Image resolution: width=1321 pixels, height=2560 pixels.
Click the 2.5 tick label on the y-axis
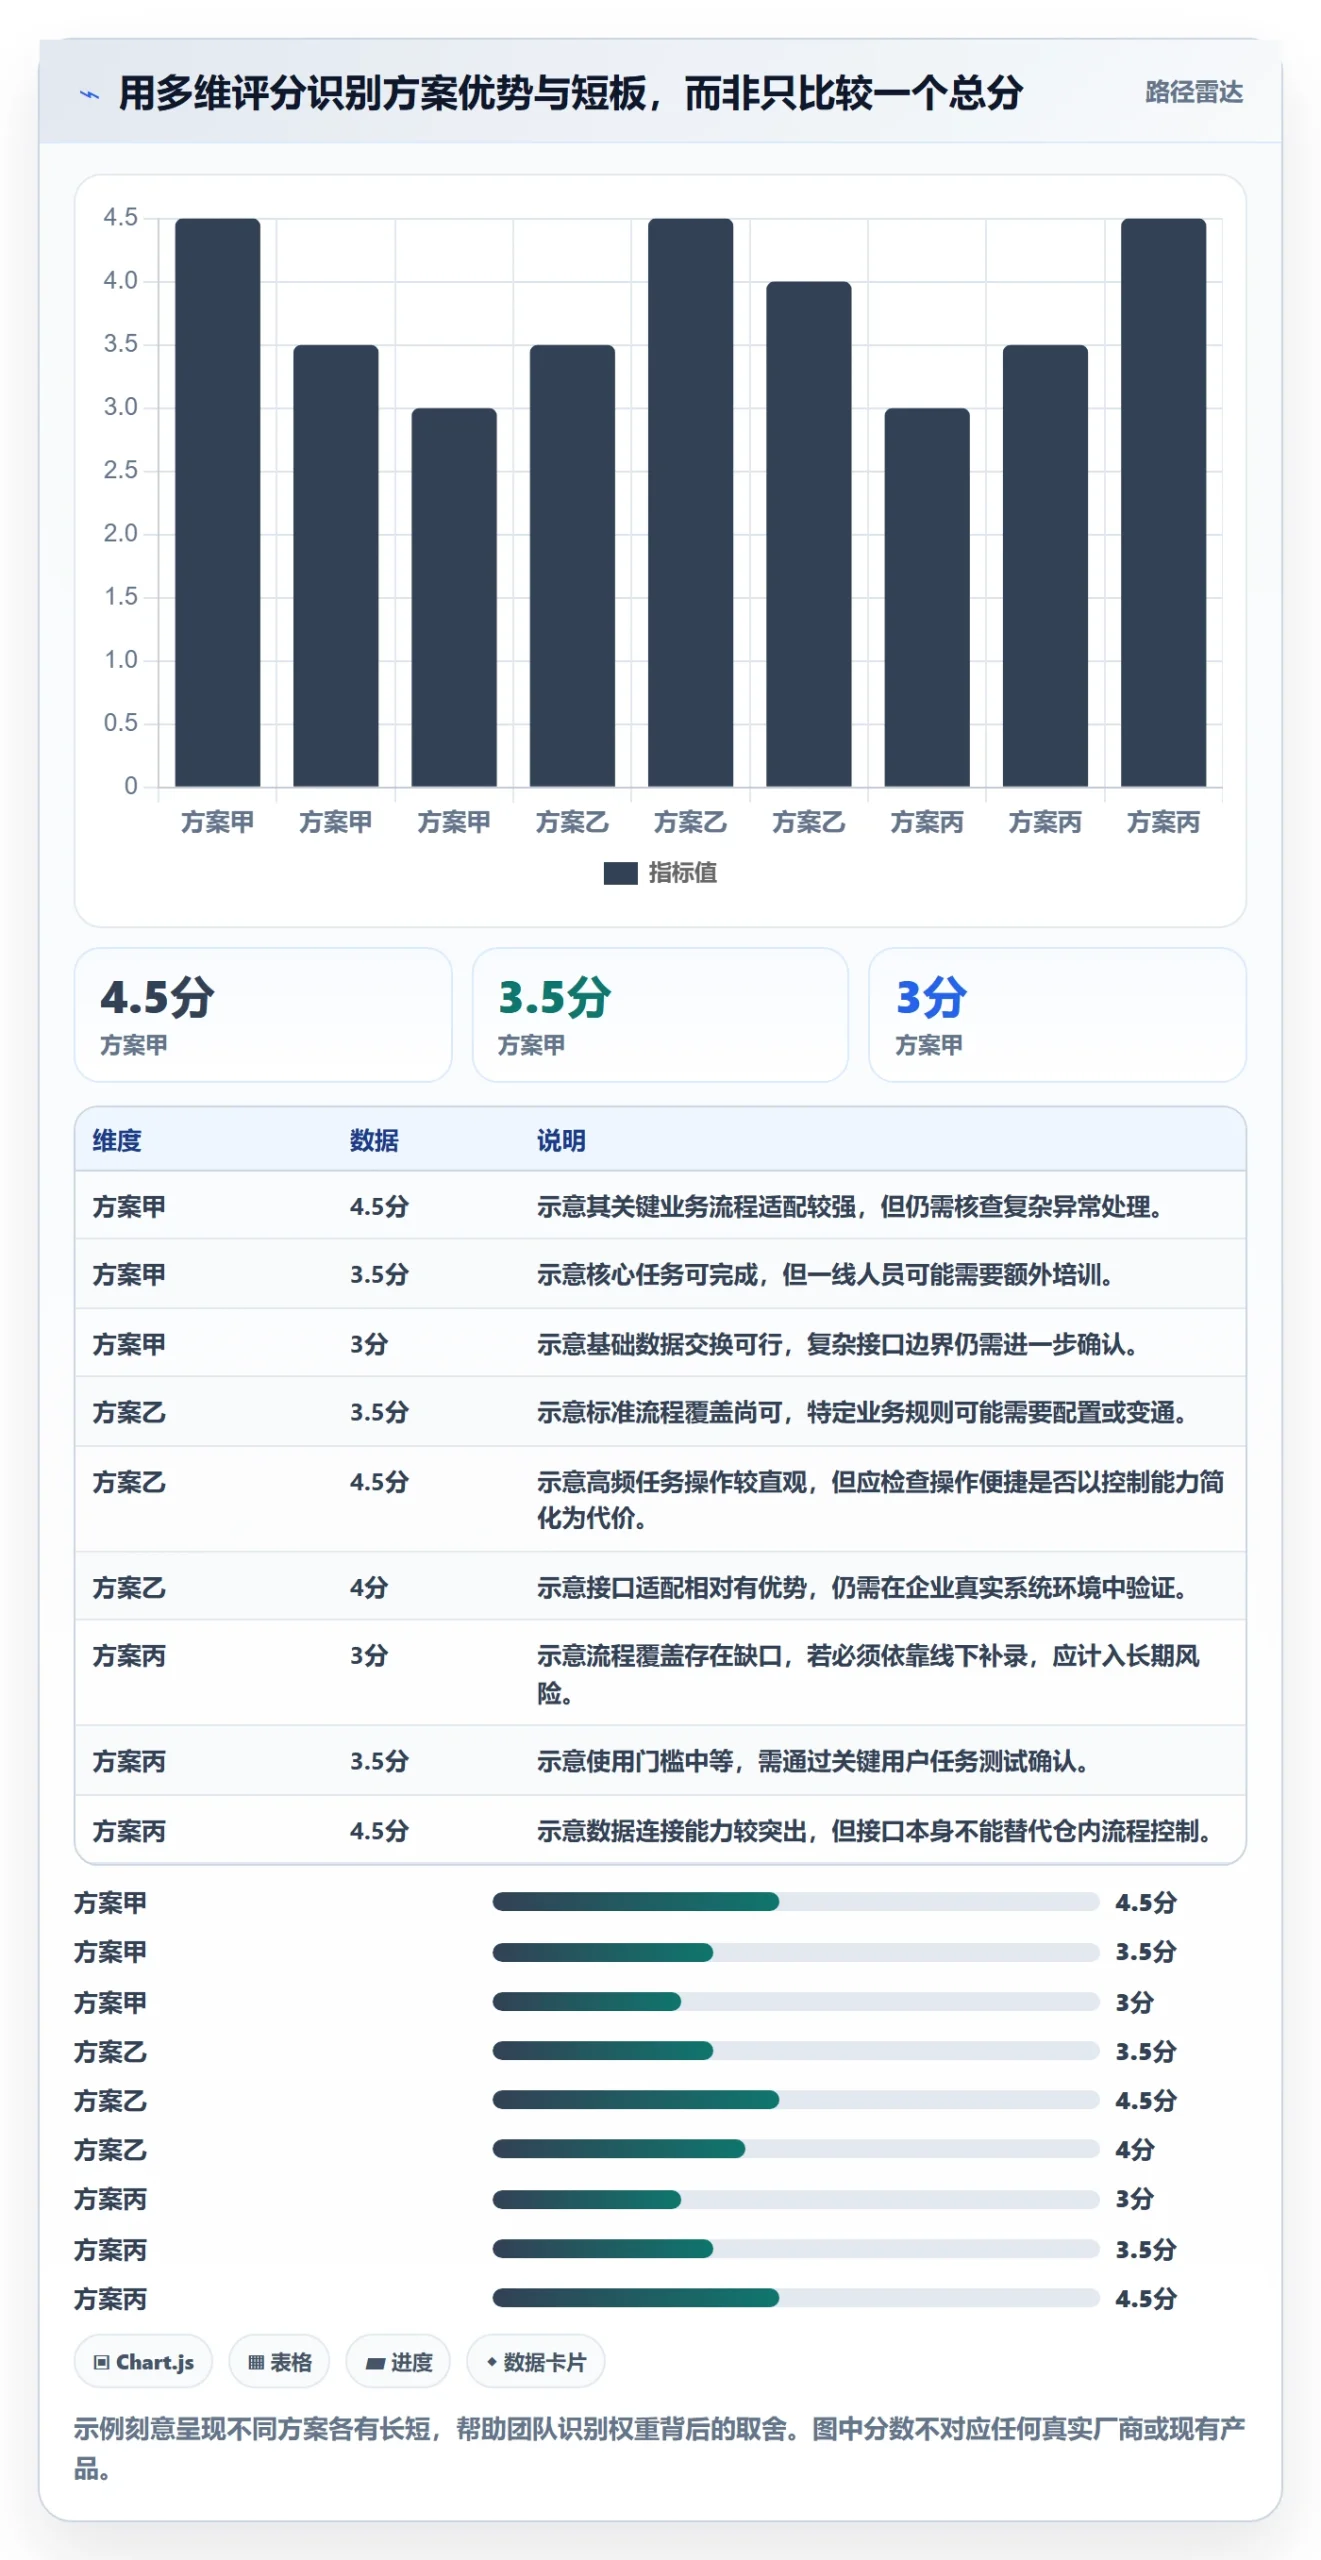(120, 470)
